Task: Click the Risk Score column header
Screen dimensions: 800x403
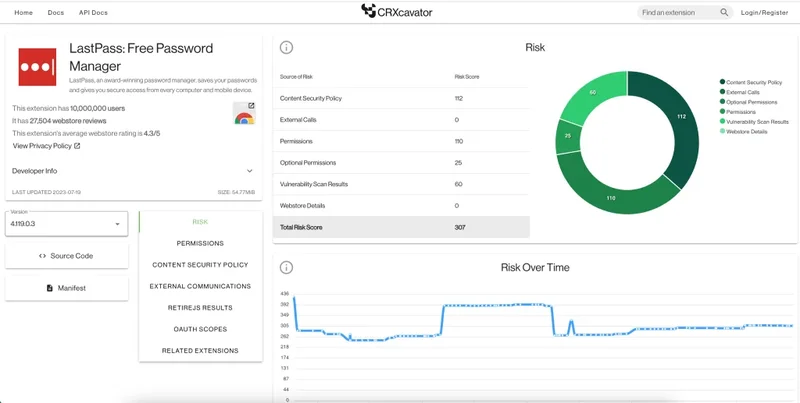Action: coord(466,77)
